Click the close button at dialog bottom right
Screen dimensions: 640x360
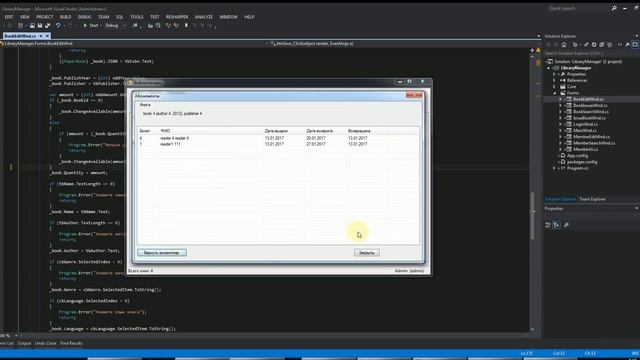coord(367,253)
